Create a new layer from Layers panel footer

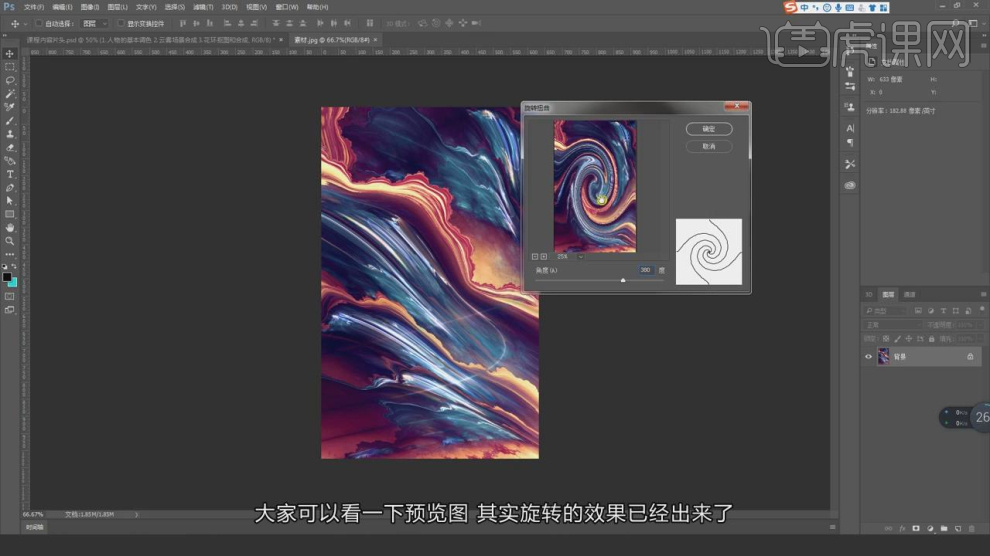pos(958,528)
